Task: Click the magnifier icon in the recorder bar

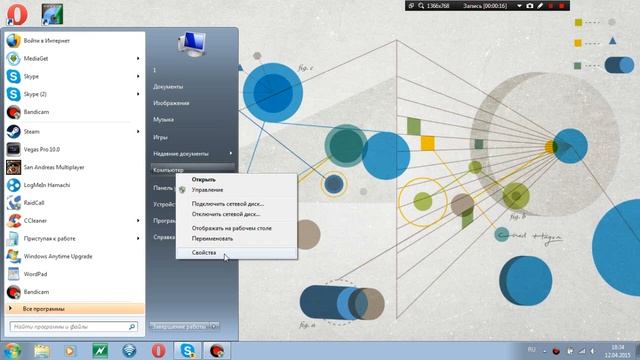Action: 421,6
